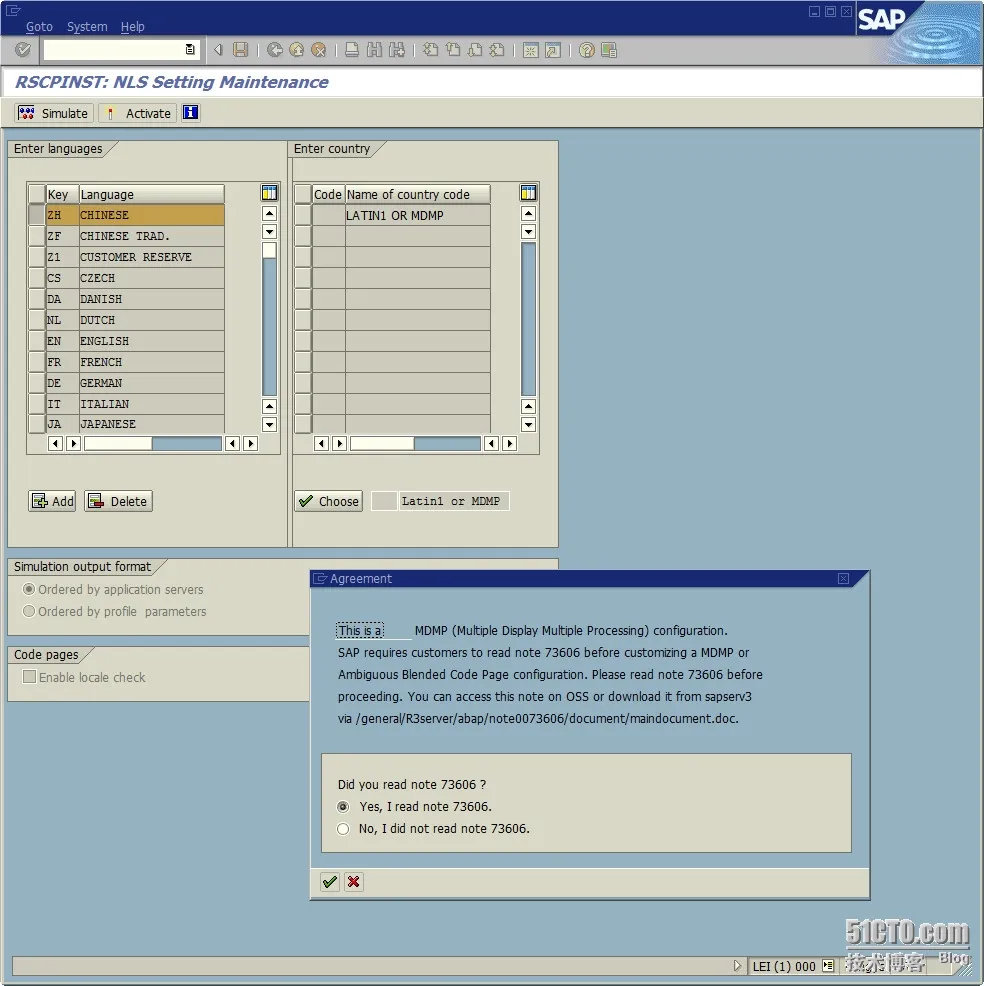The height and width of the screenshot is (986, 984).
Task: Click topmost scroll-up arrow of languages table
Action: tap(269, 213)
